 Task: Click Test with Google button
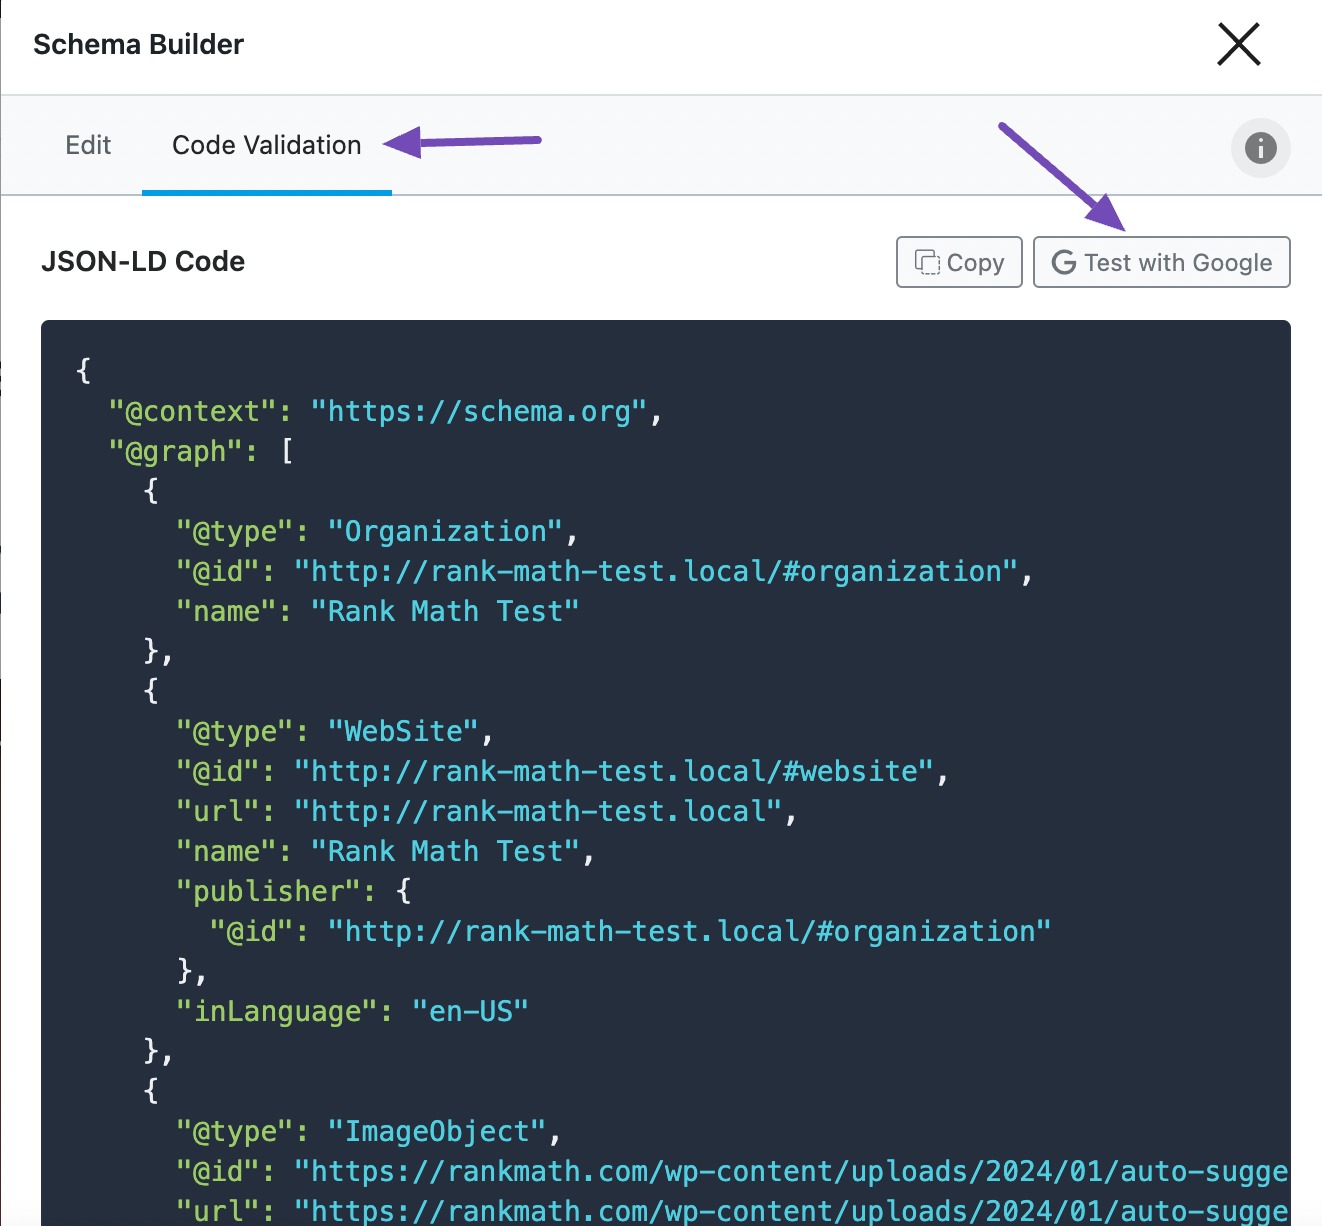pyautogui.click(x=1161, y=262)
